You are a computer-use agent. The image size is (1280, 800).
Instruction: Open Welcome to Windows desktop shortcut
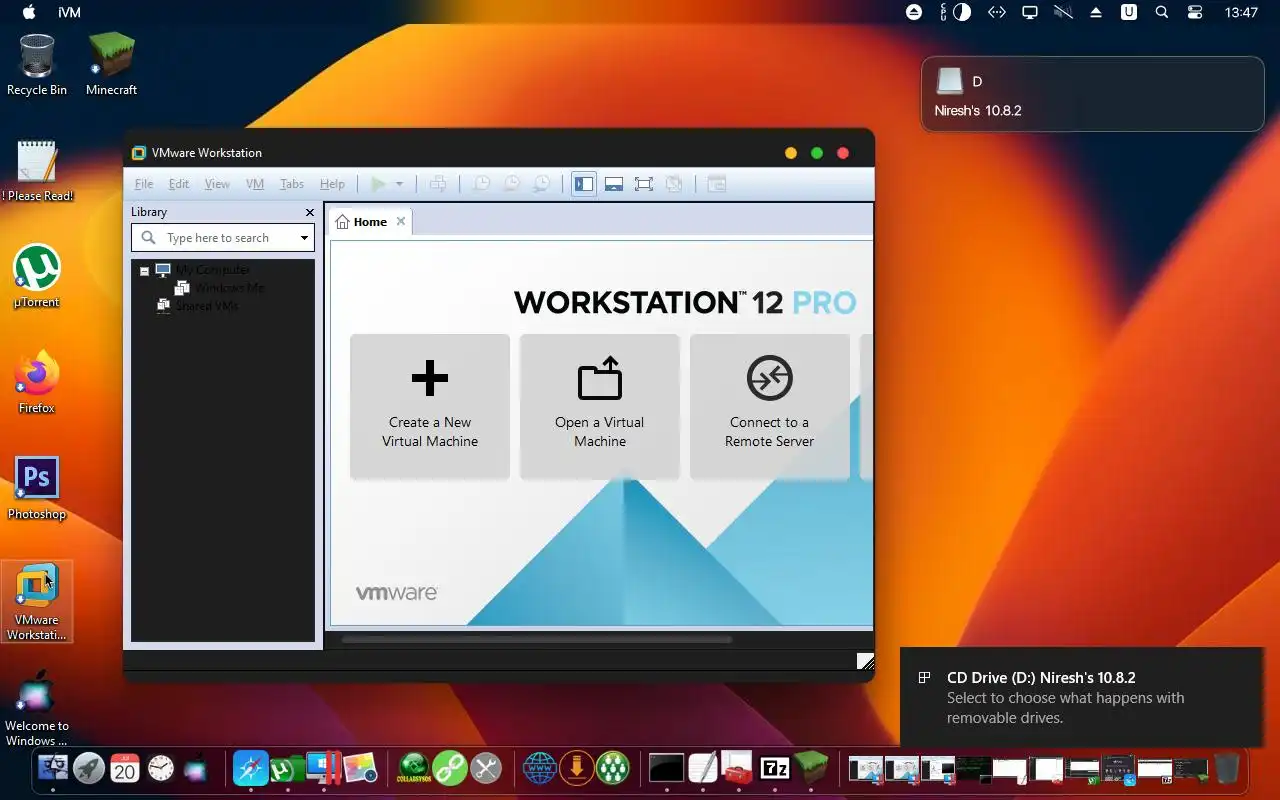[x=37, y=708]
